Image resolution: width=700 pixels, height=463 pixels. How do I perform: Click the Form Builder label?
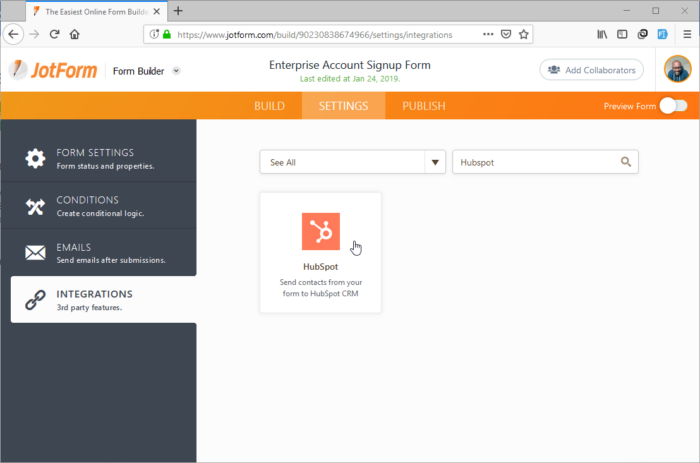pos(138,71)
